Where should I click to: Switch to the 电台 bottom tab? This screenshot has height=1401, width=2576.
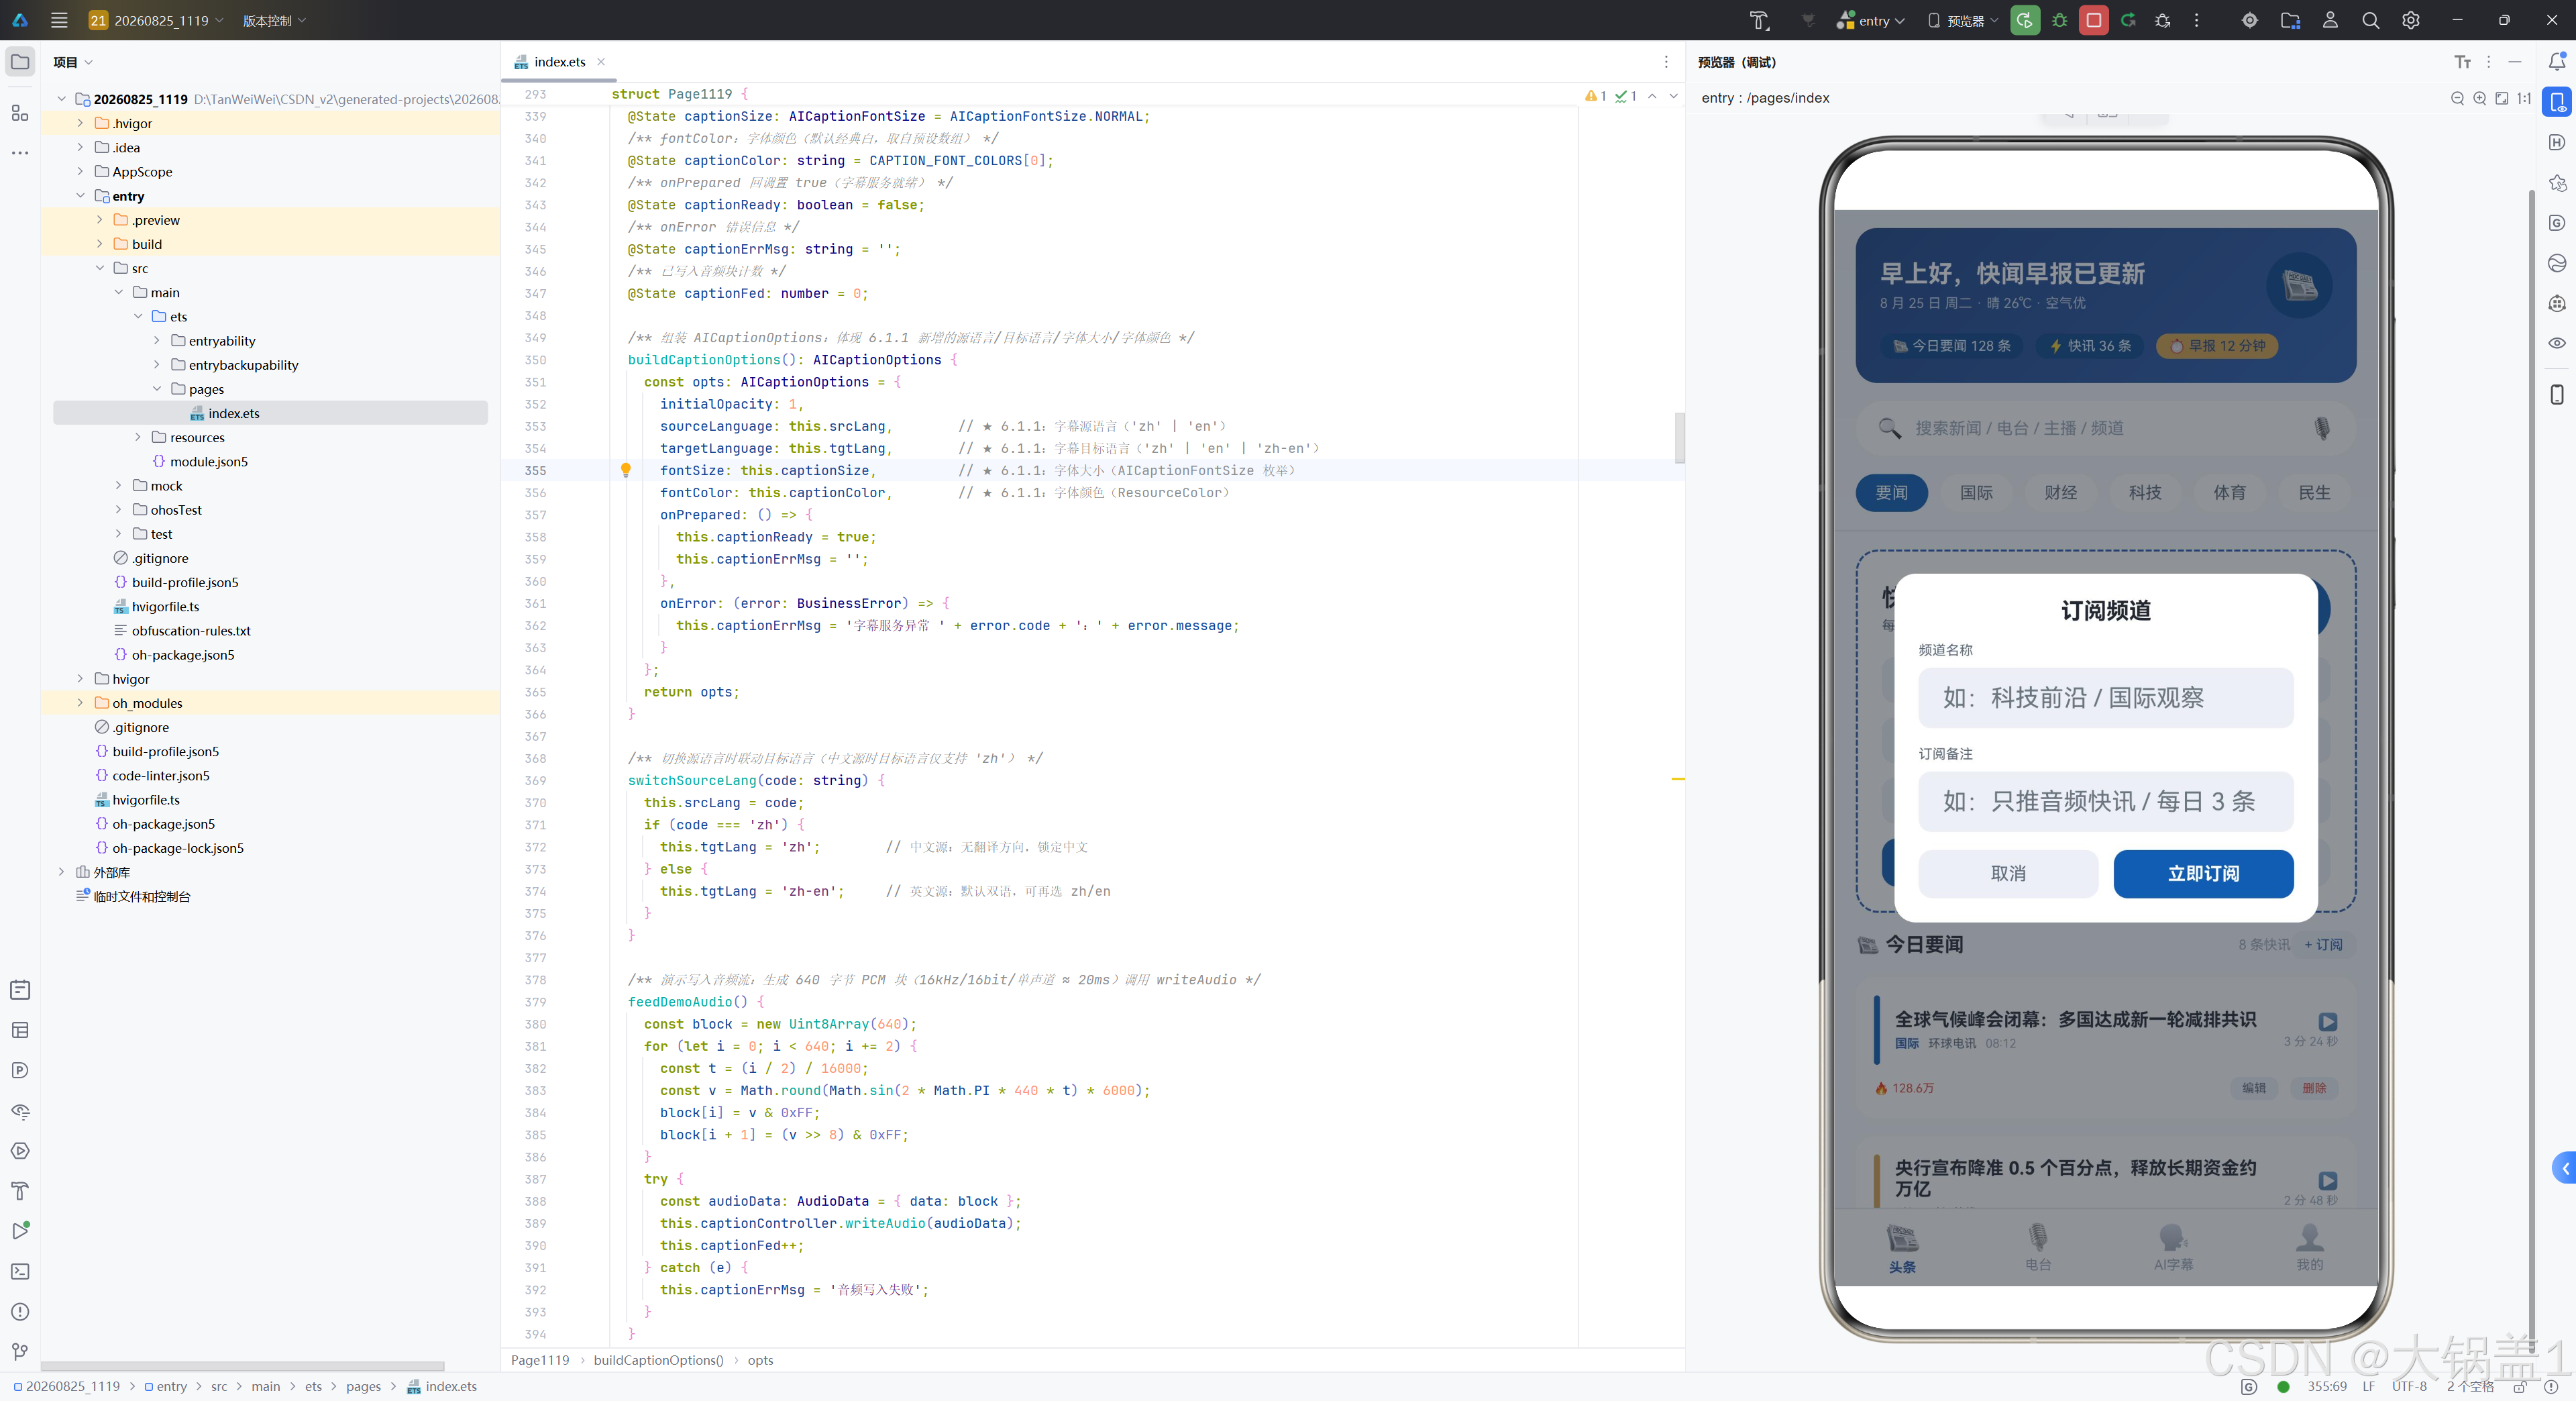(x=2038, y=1246)
